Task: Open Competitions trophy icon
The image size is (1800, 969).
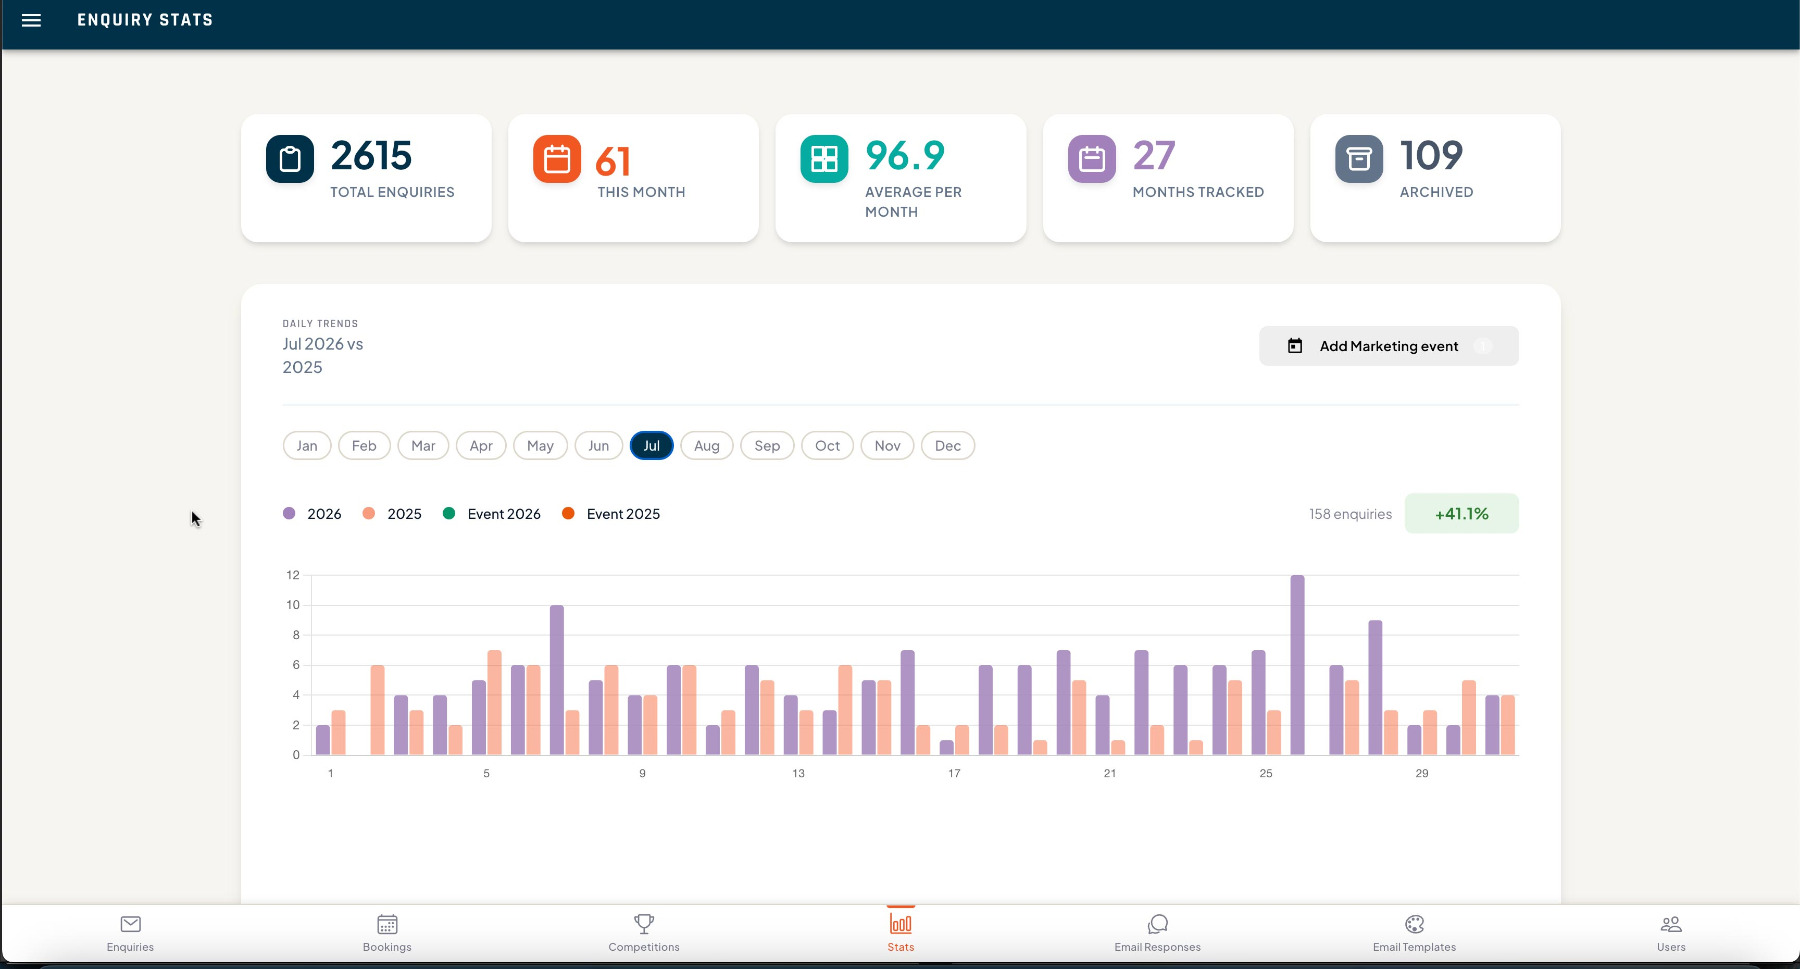Action: 644,924
